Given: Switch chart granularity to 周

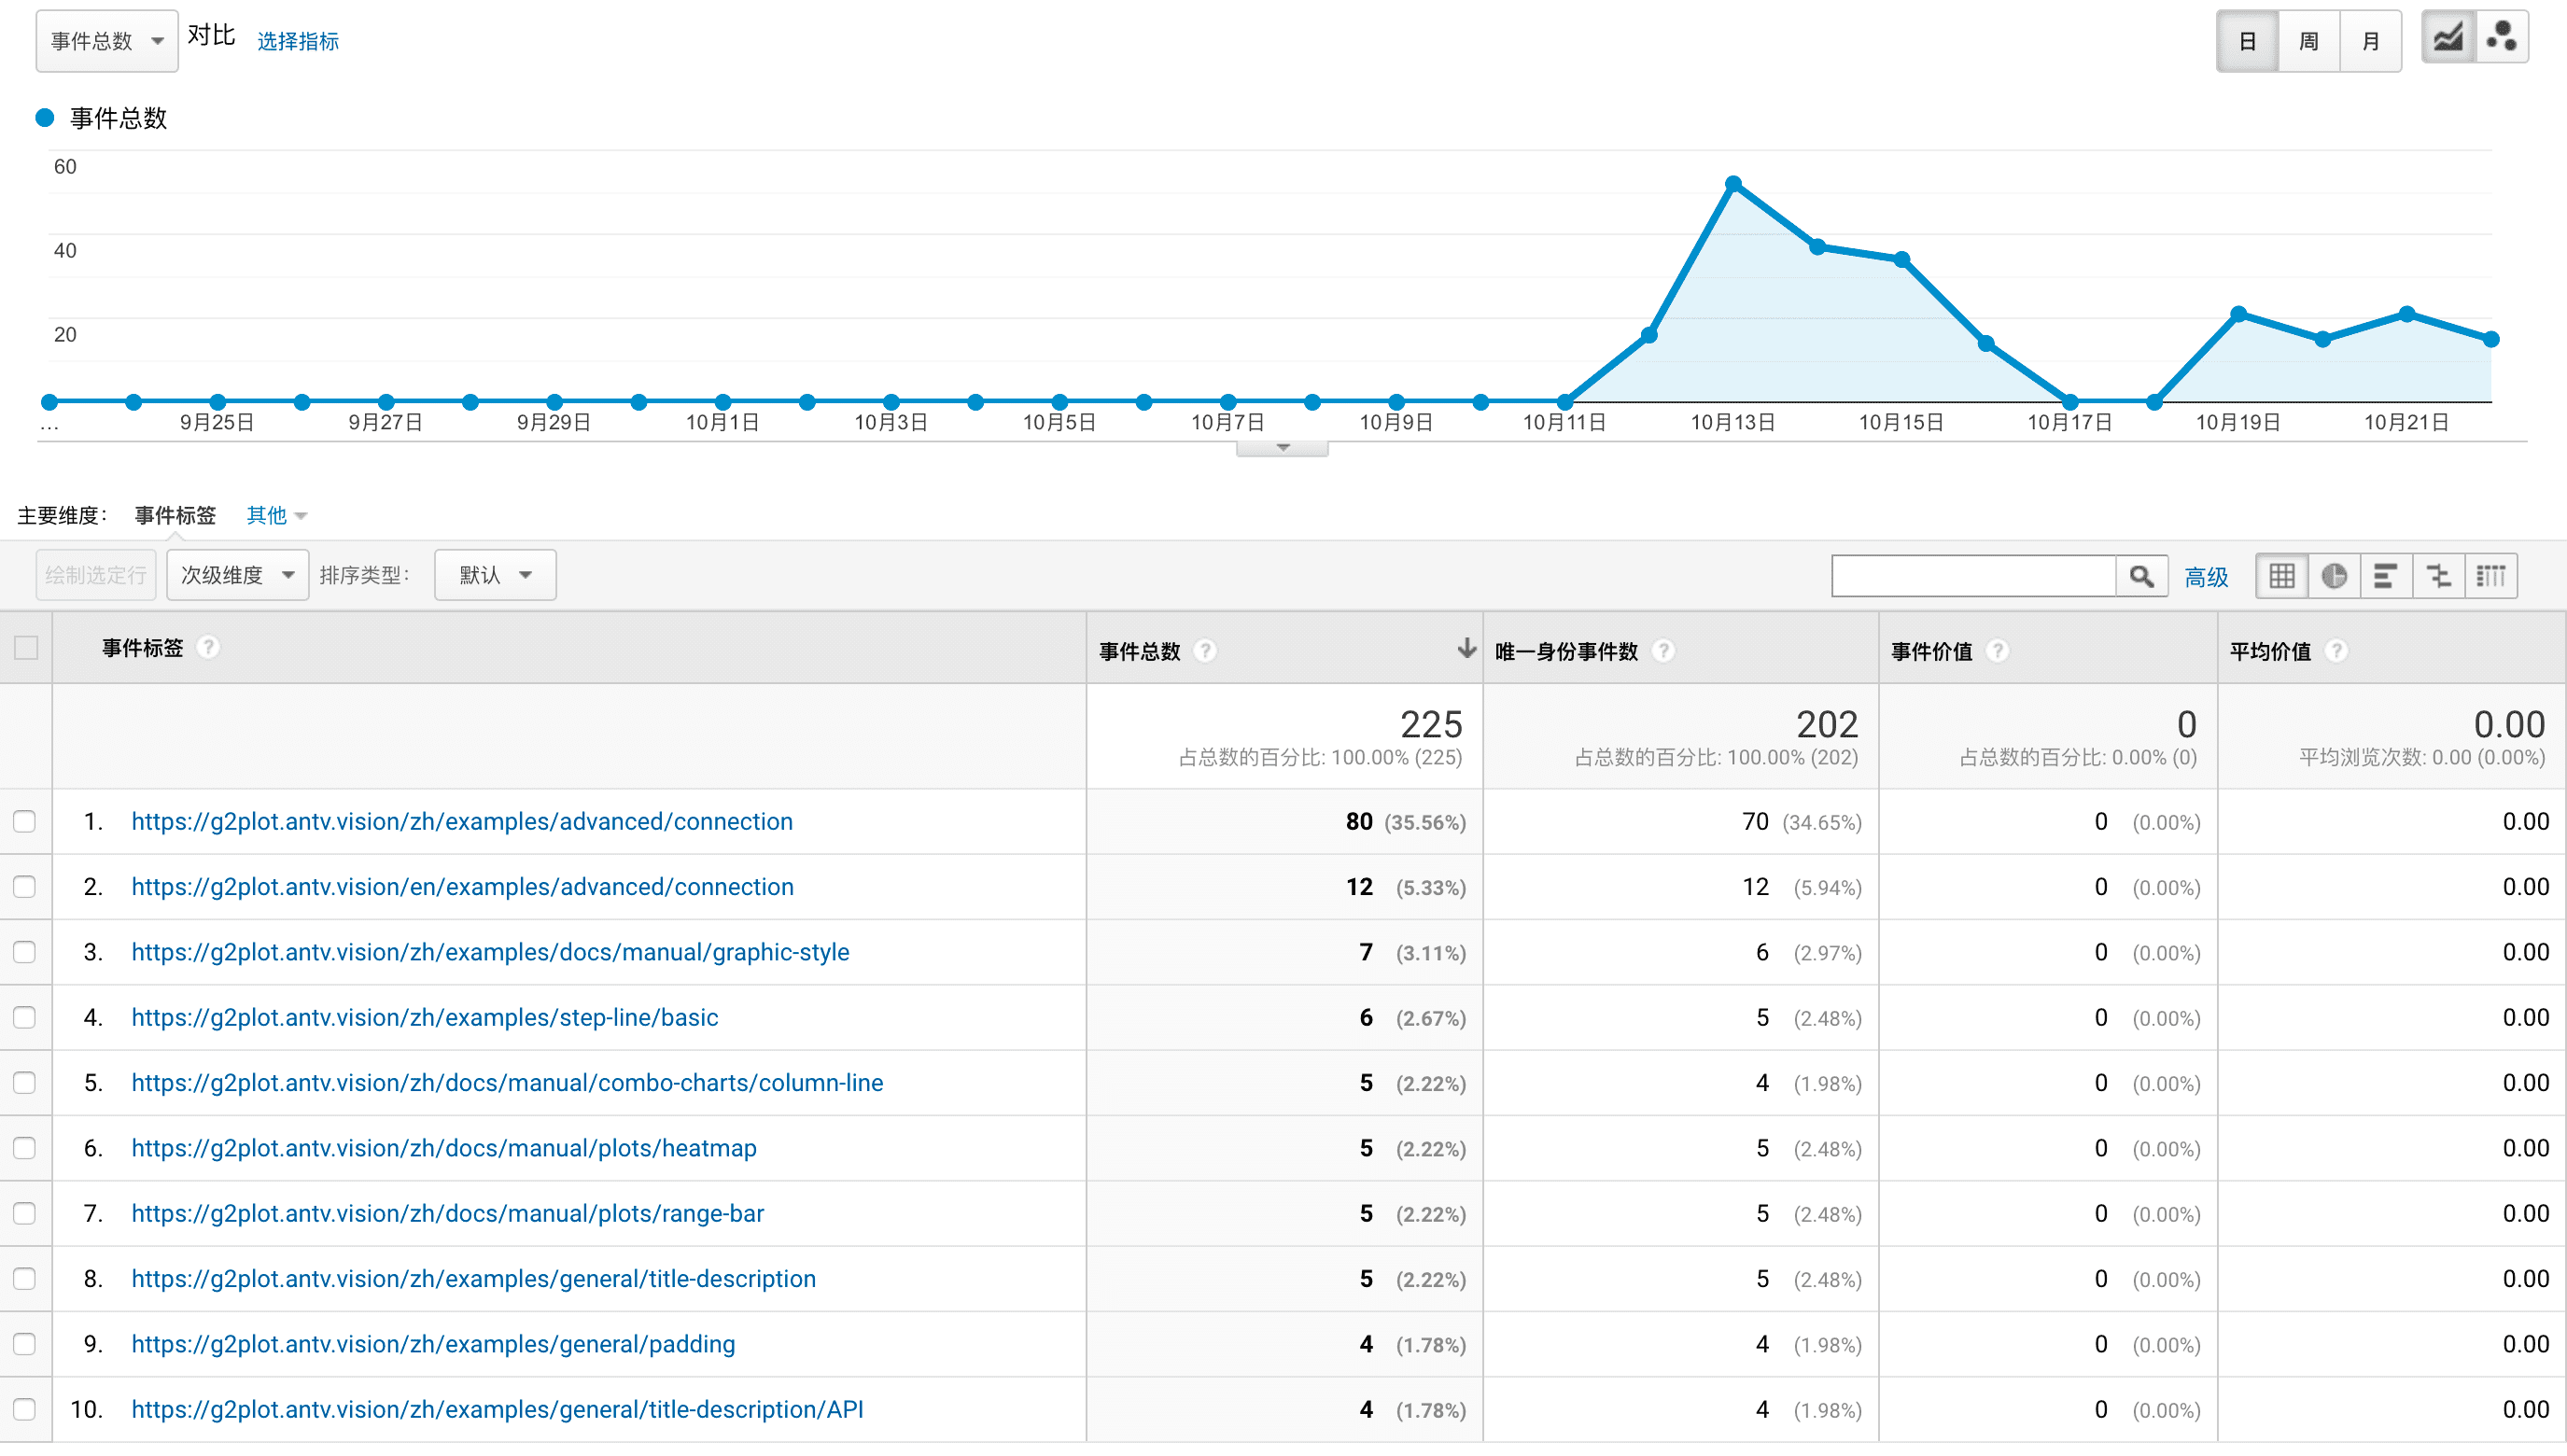Looking at the screenshot, I should (x=2309, y=41).
